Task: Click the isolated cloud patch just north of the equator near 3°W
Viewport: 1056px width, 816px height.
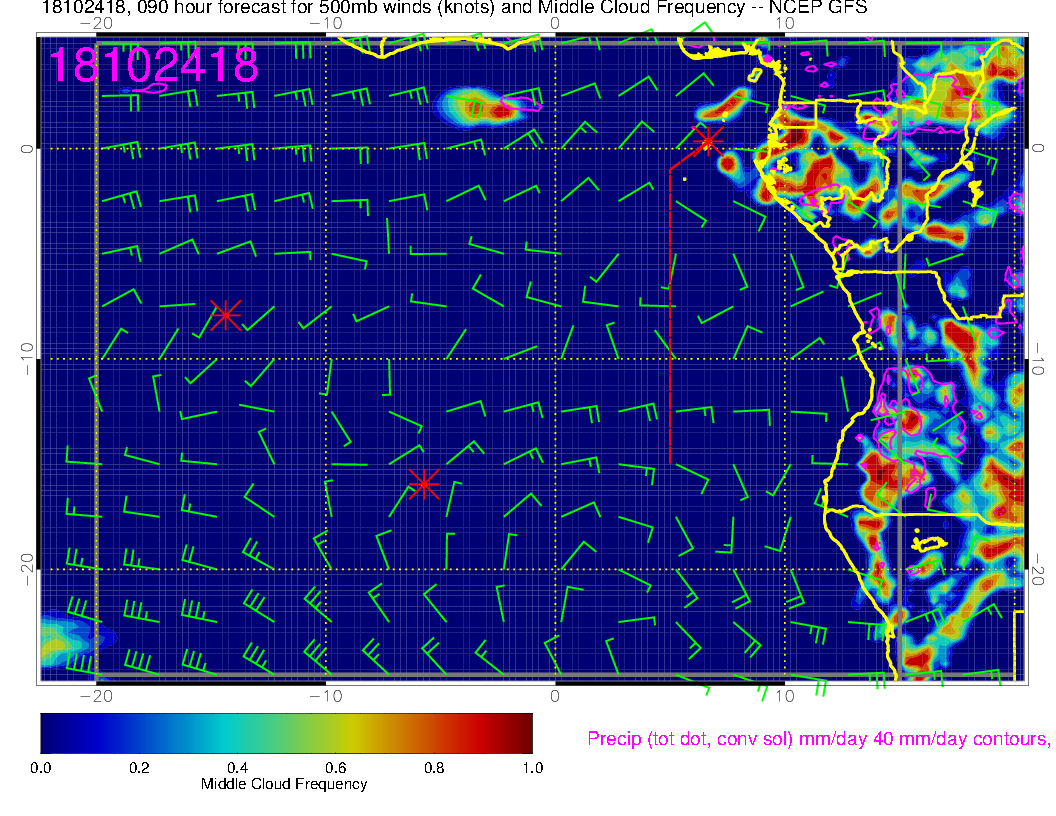Action: [x=480, y=106]
